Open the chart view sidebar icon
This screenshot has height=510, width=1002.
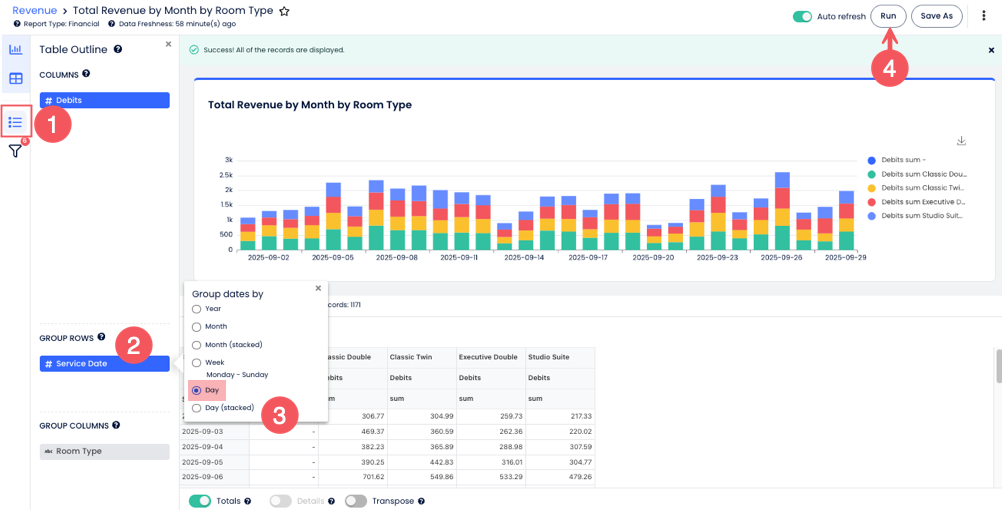pyautogui.click(x=15, y=49)
